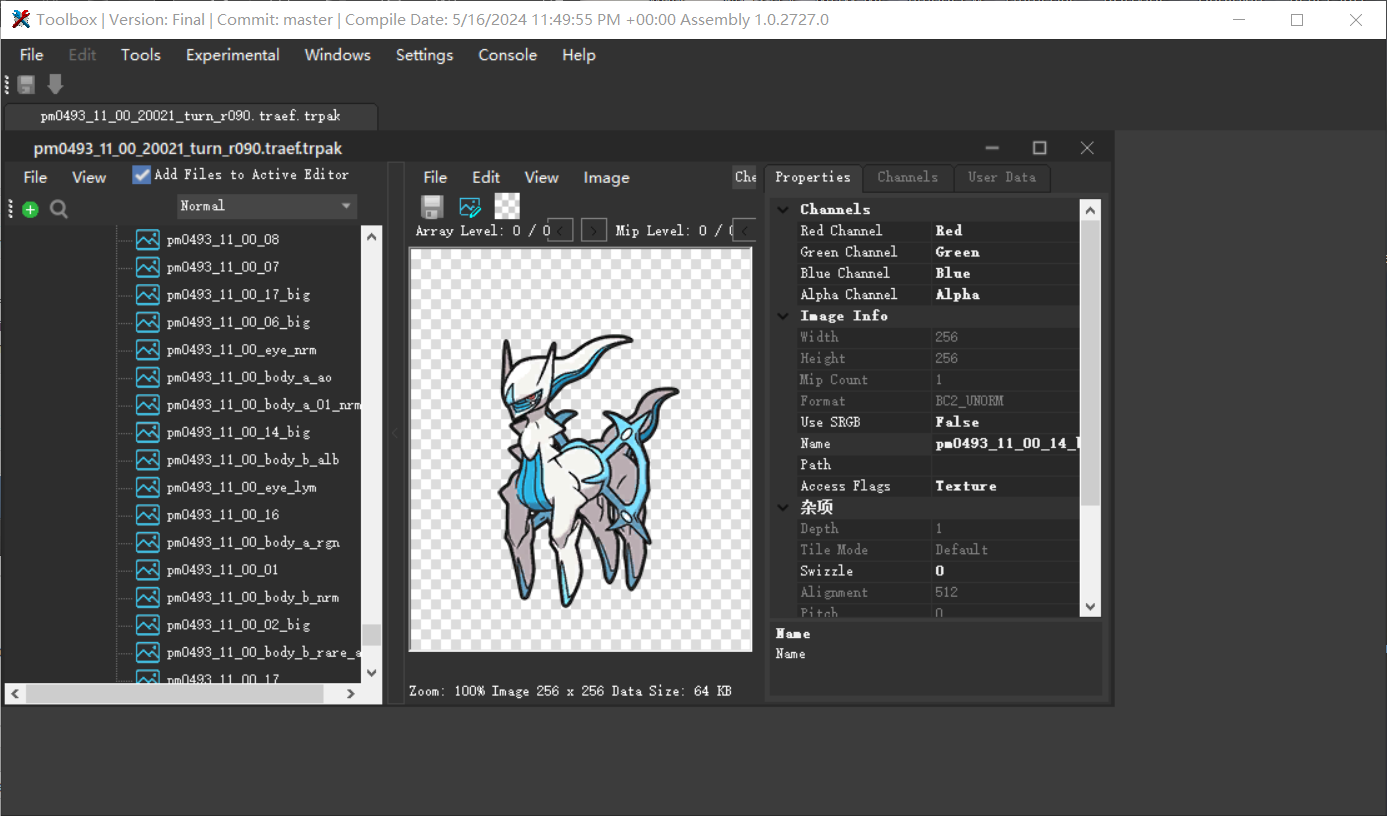Collapse the Channels property group
This screenshot has width=1387, height=816.
pos(782,209)
